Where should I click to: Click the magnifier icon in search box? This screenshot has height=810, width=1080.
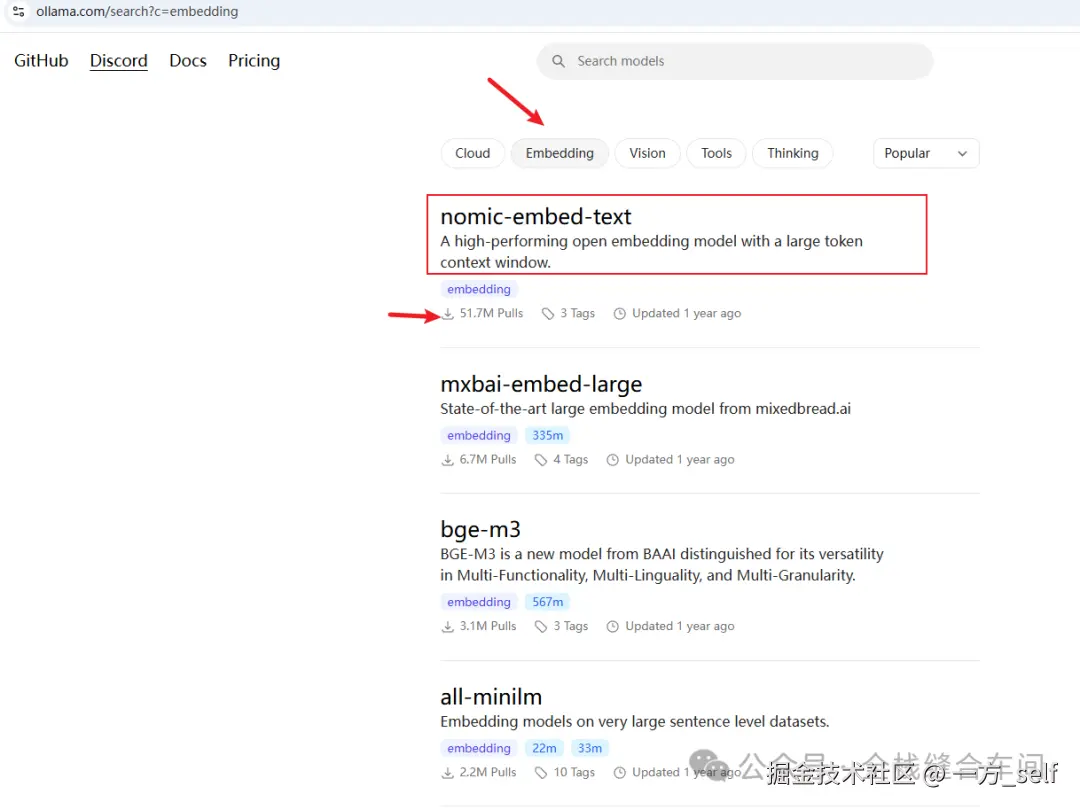click(x=558, y=61)
